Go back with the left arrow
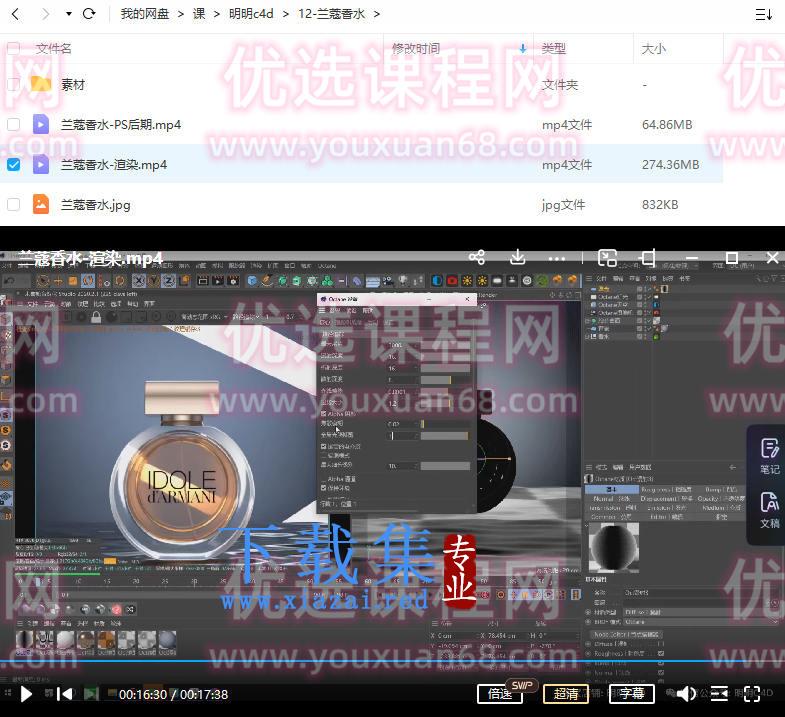The height and width of the screenshot is (717, 785). (15, 14)
